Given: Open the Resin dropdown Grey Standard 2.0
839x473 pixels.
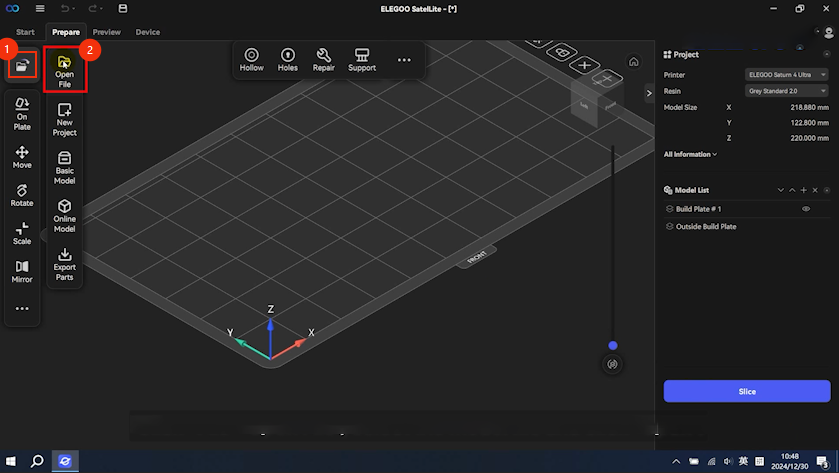Looking at the screenshot, I should point(787,91).
